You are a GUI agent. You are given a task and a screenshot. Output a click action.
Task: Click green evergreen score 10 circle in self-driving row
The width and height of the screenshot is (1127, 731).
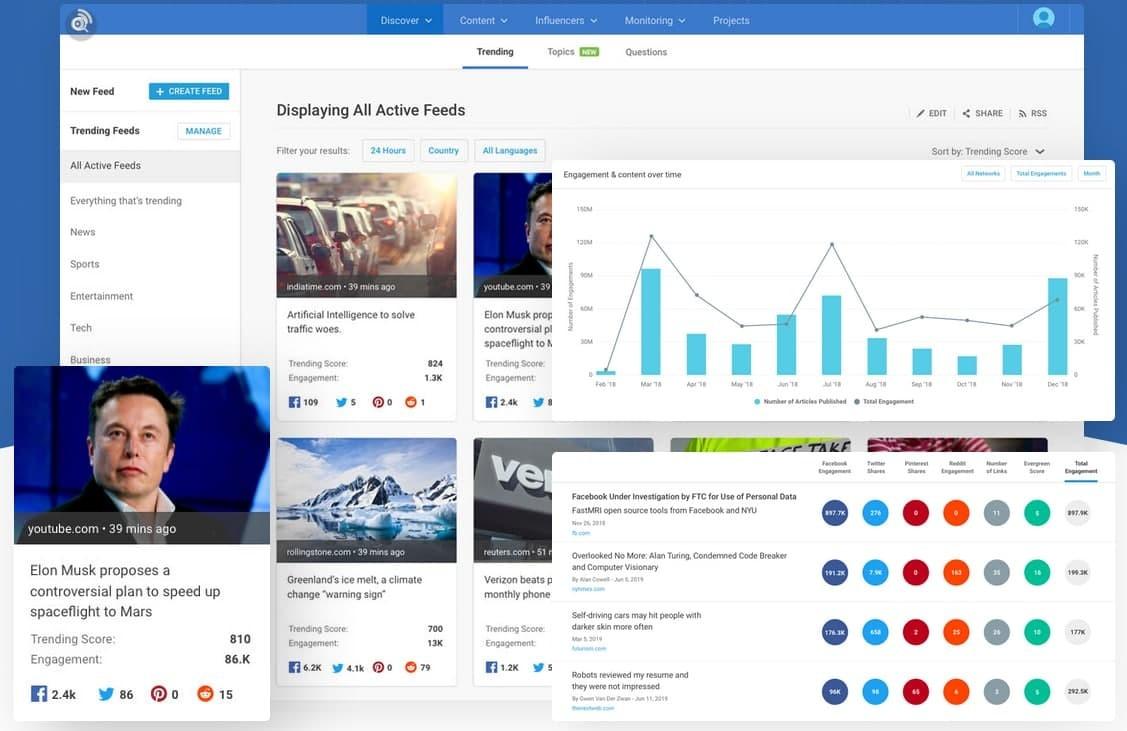[1036, 633]
